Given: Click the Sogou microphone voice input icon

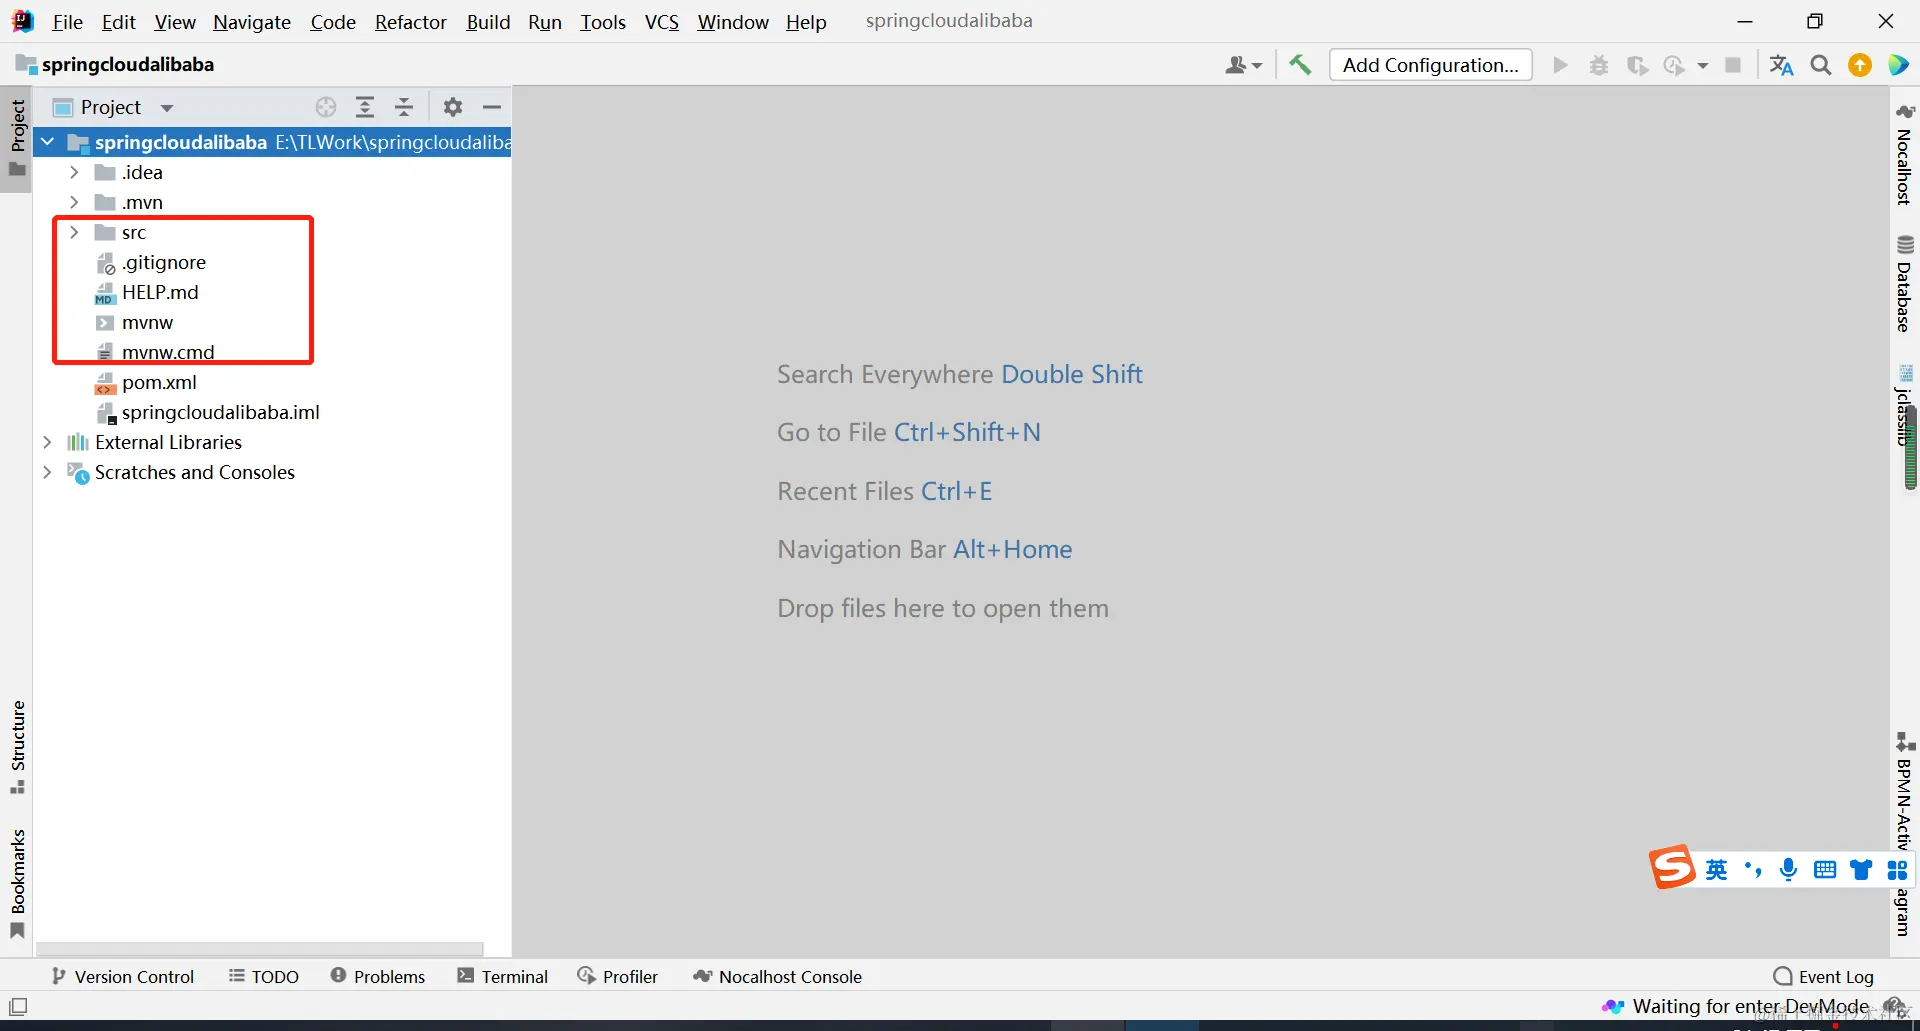Looking at the screenshot, I should click(1789, 869).
